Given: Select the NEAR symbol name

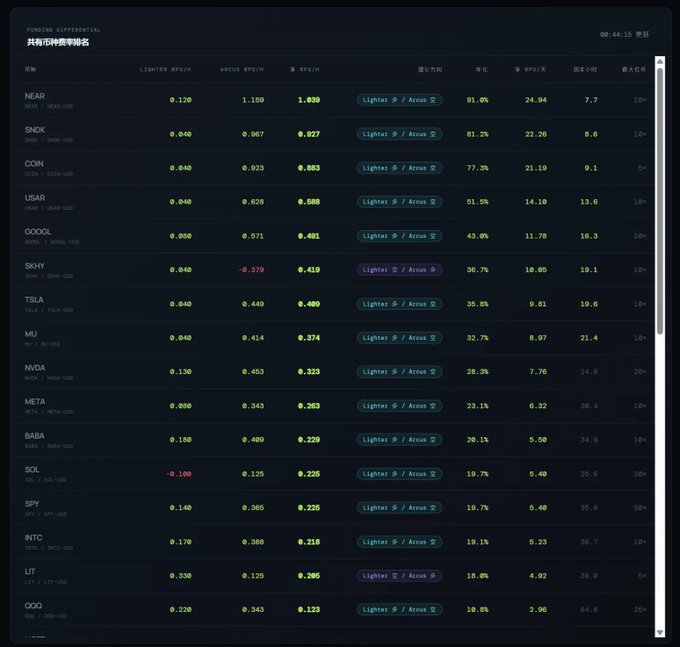Looking at the screenshot, I should click(35, 96).
